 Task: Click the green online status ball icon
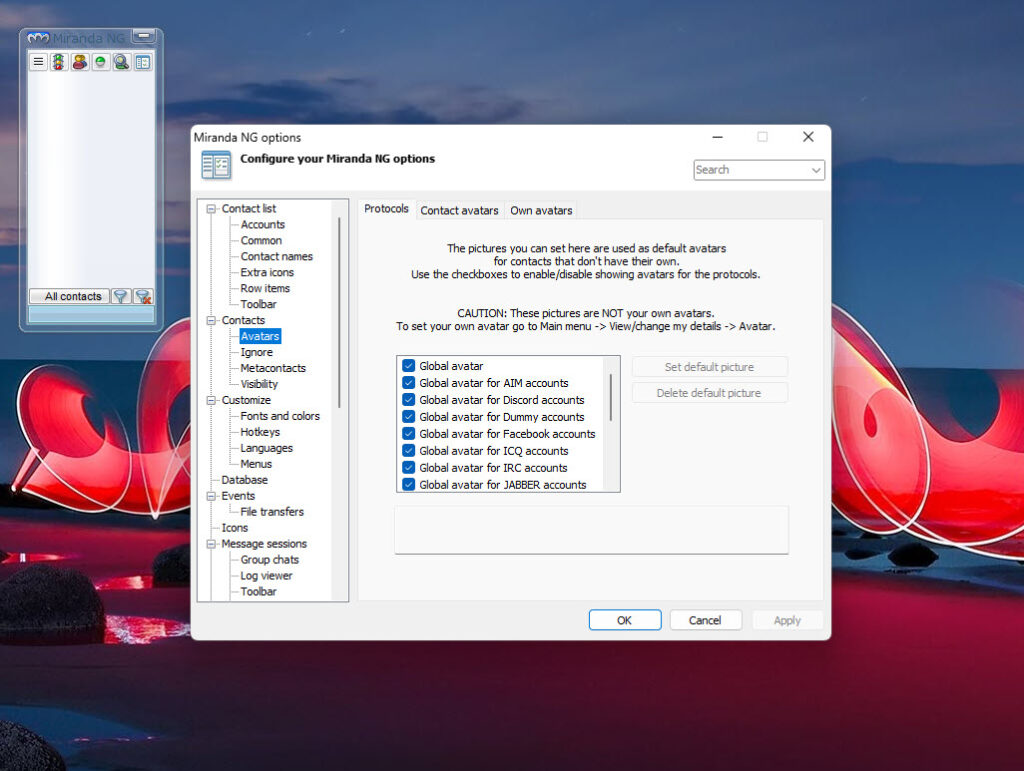tap(101, 62)
